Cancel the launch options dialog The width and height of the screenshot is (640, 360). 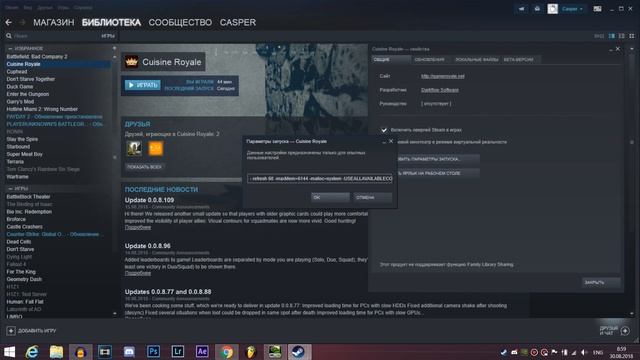click(x=373, y=198)
